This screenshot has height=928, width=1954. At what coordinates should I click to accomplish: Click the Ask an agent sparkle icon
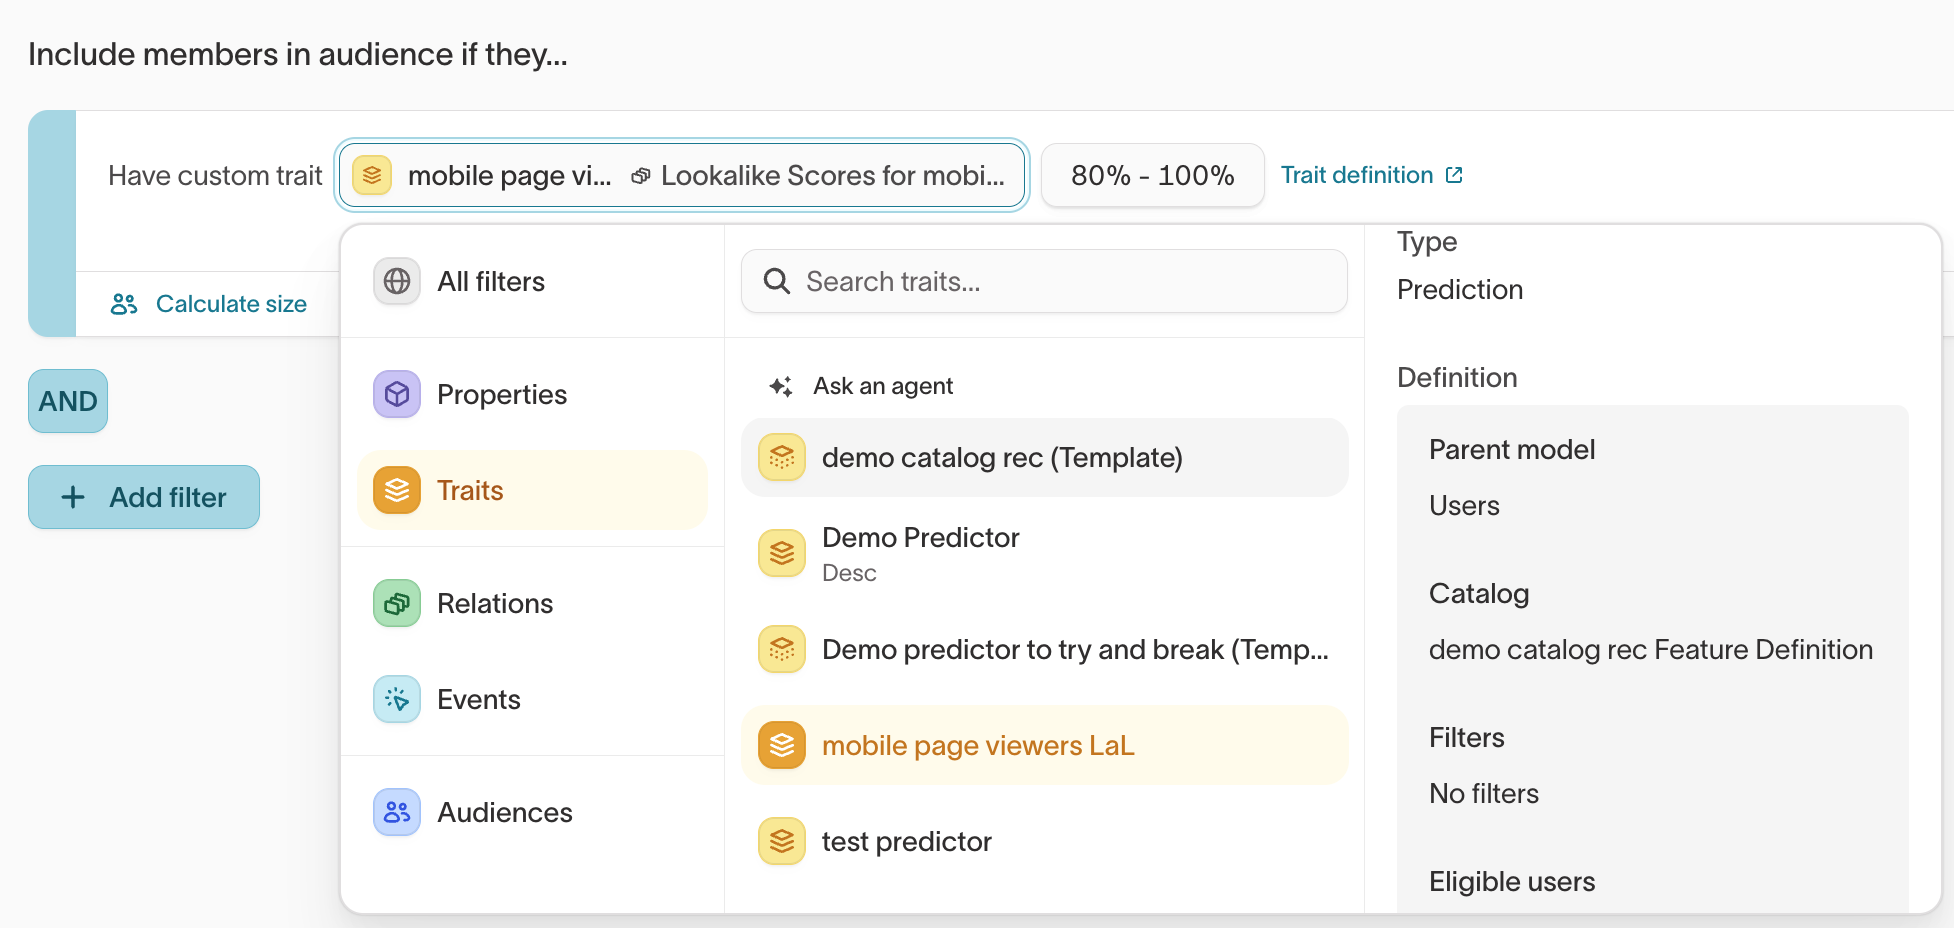781,386
